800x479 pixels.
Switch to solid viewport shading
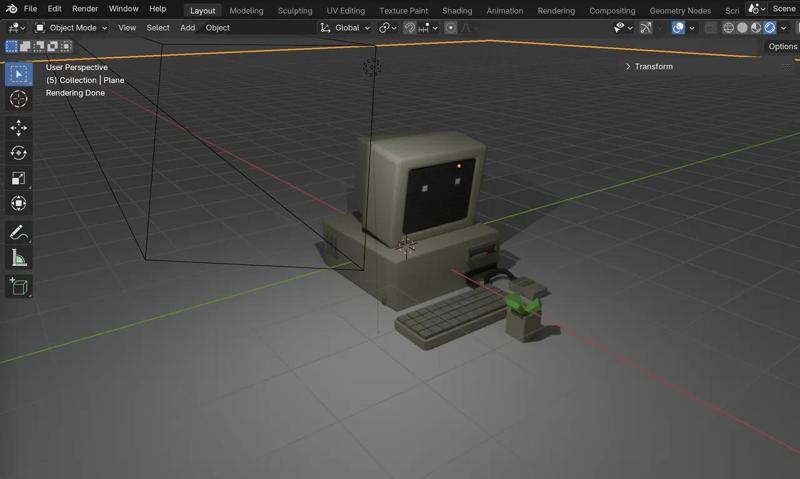742,28
